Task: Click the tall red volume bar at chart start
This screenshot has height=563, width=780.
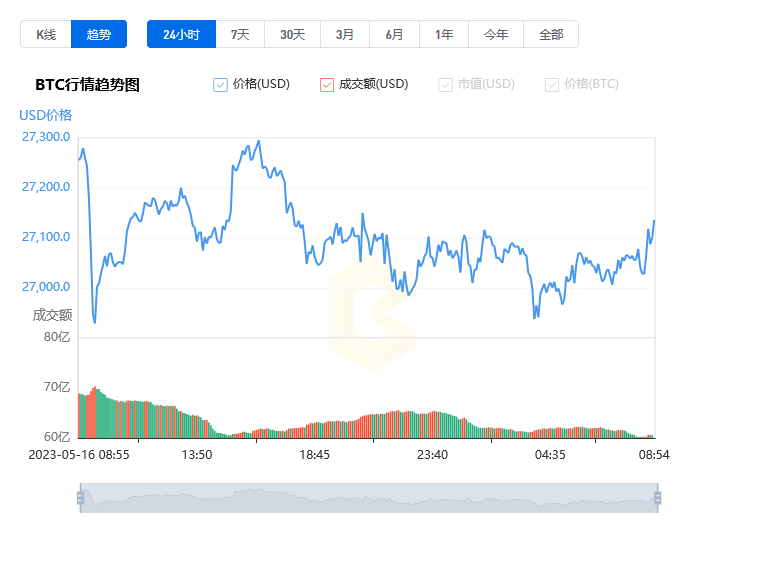Action: pos(94,412)
